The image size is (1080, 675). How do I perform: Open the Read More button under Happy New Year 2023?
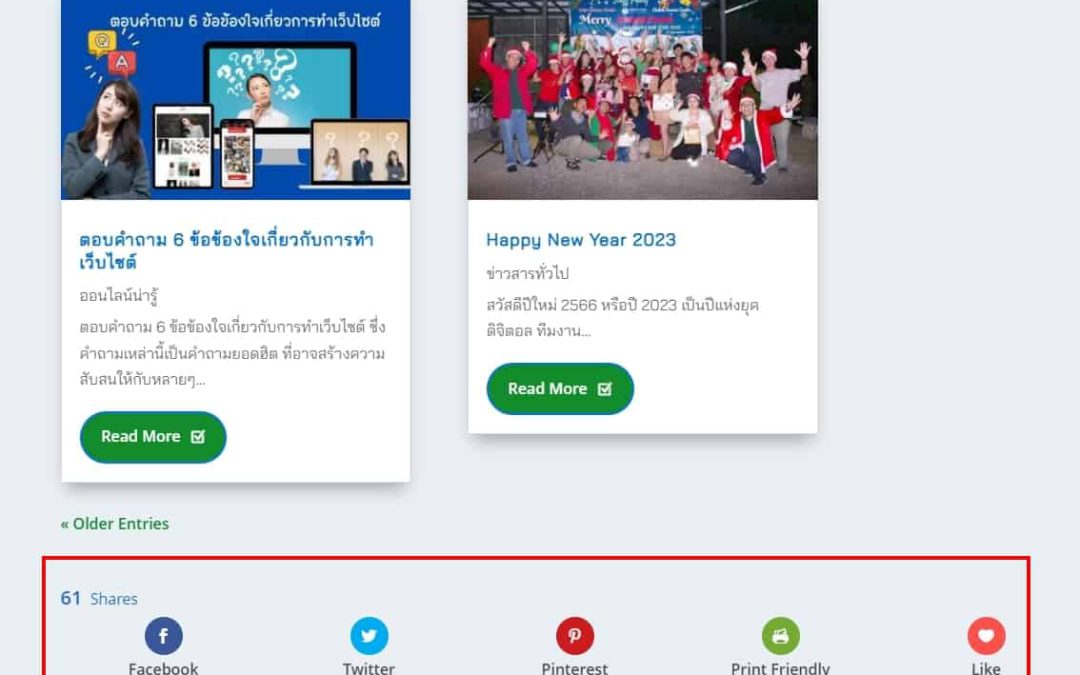560,389
